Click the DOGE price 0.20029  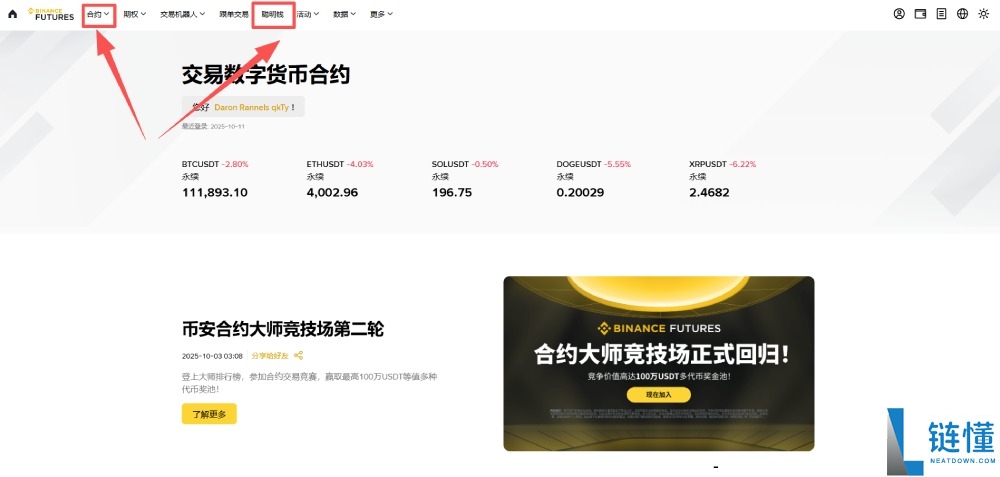coord(580,193)
